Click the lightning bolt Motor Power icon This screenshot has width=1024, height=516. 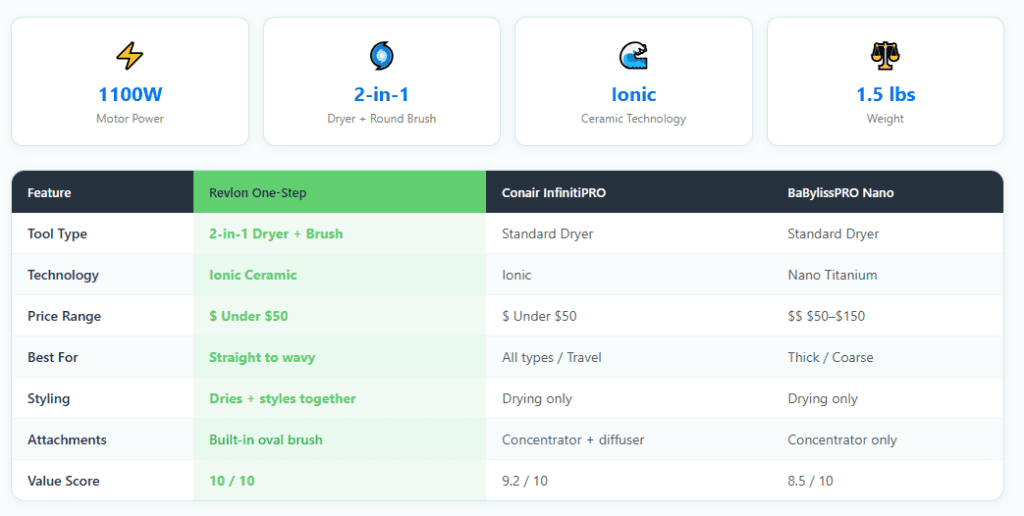coord(130,56)
